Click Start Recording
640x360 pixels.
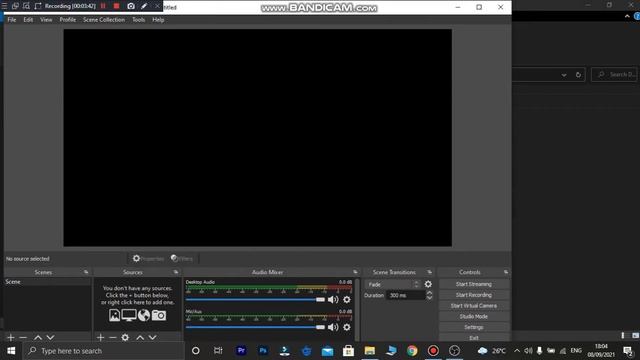474,295
